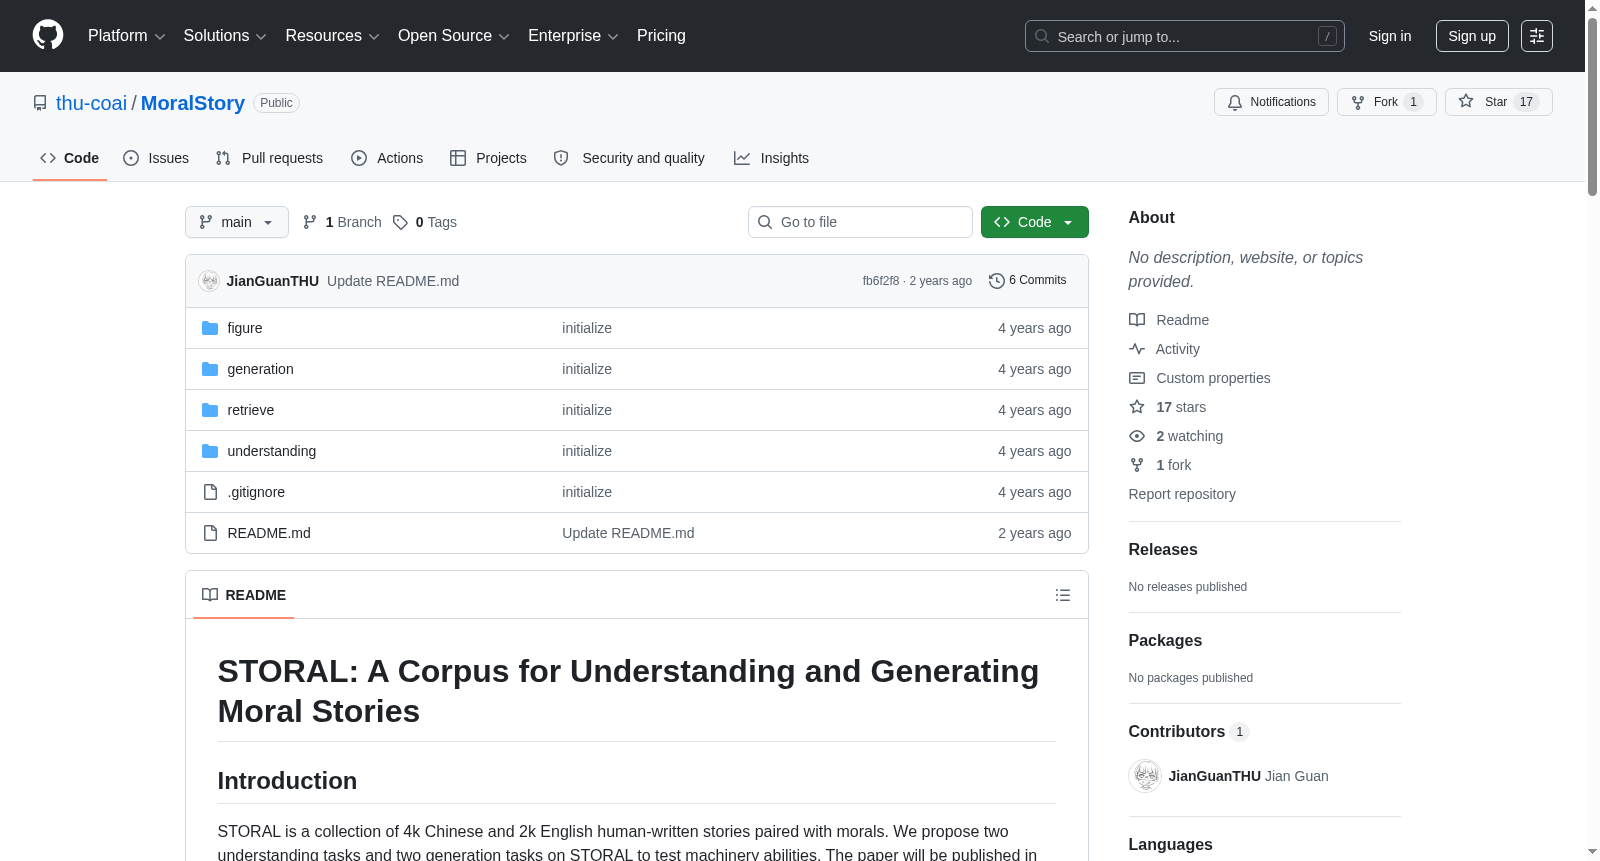Click the book icon in README tab
Viewport: 1600px width, 861px height.
(x=210, y=595)
